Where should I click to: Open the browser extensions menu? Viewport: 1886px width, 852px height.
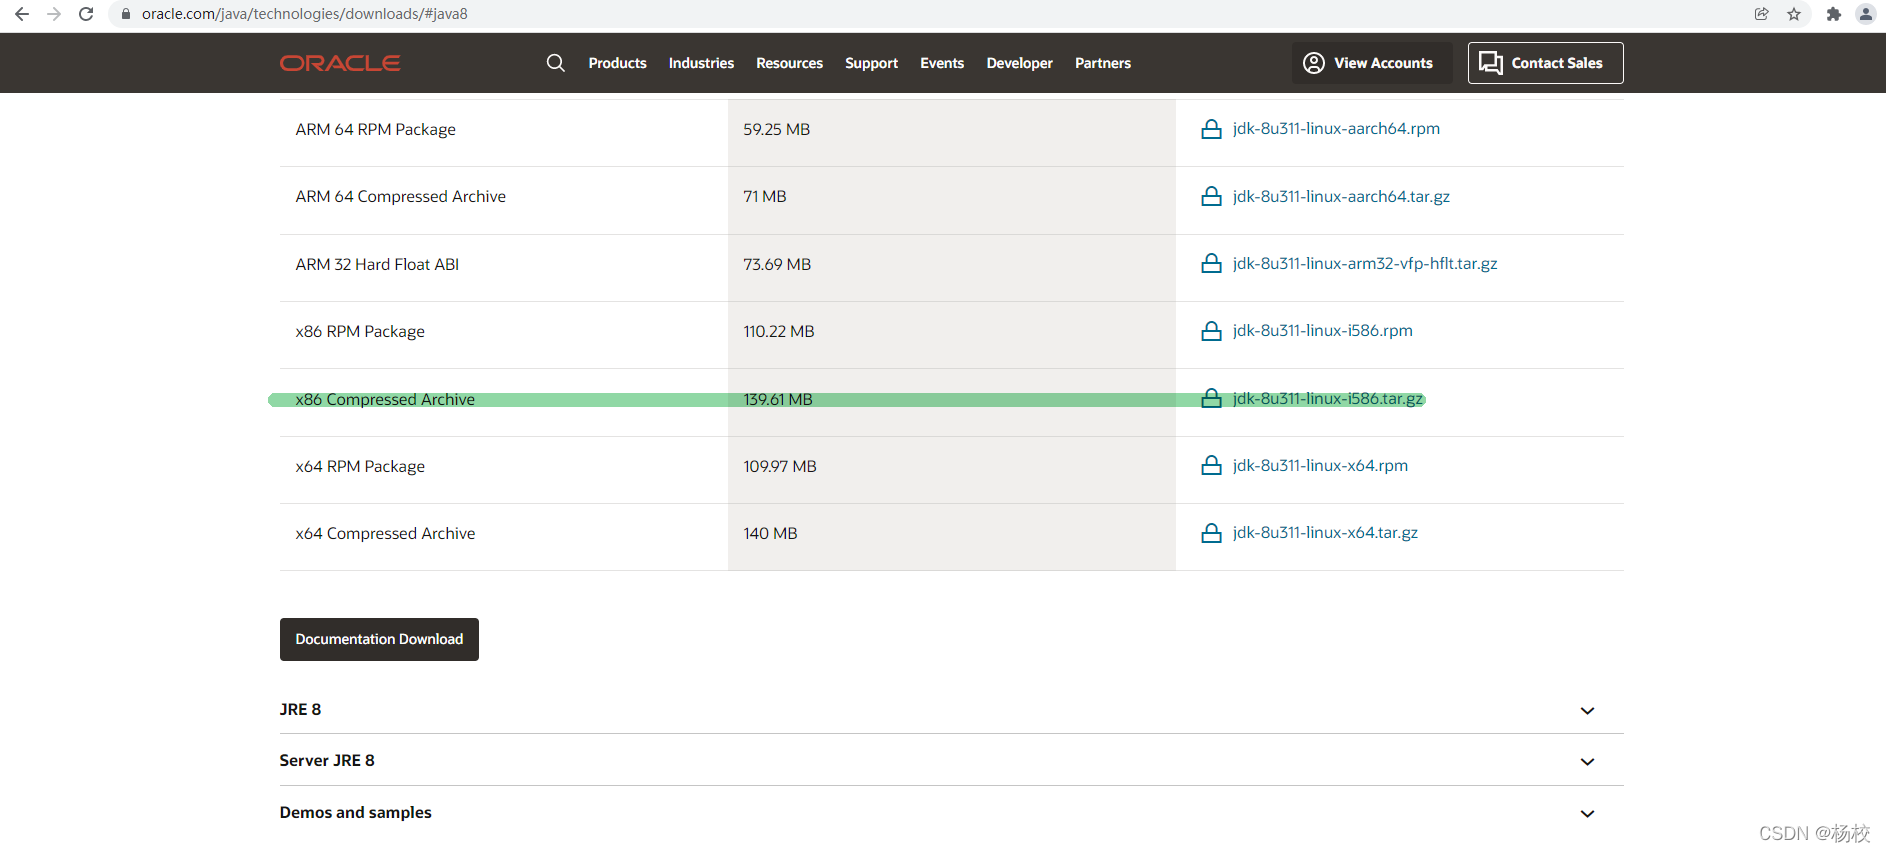[1833, 14]
